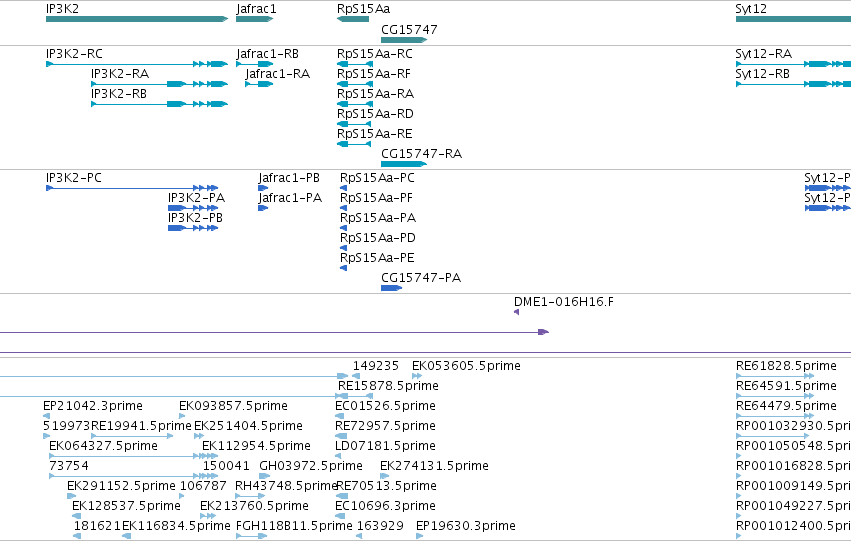851x541 pixels.
Task: Click the CG15747-PA protein feature
Action: (x=391, y=288)
